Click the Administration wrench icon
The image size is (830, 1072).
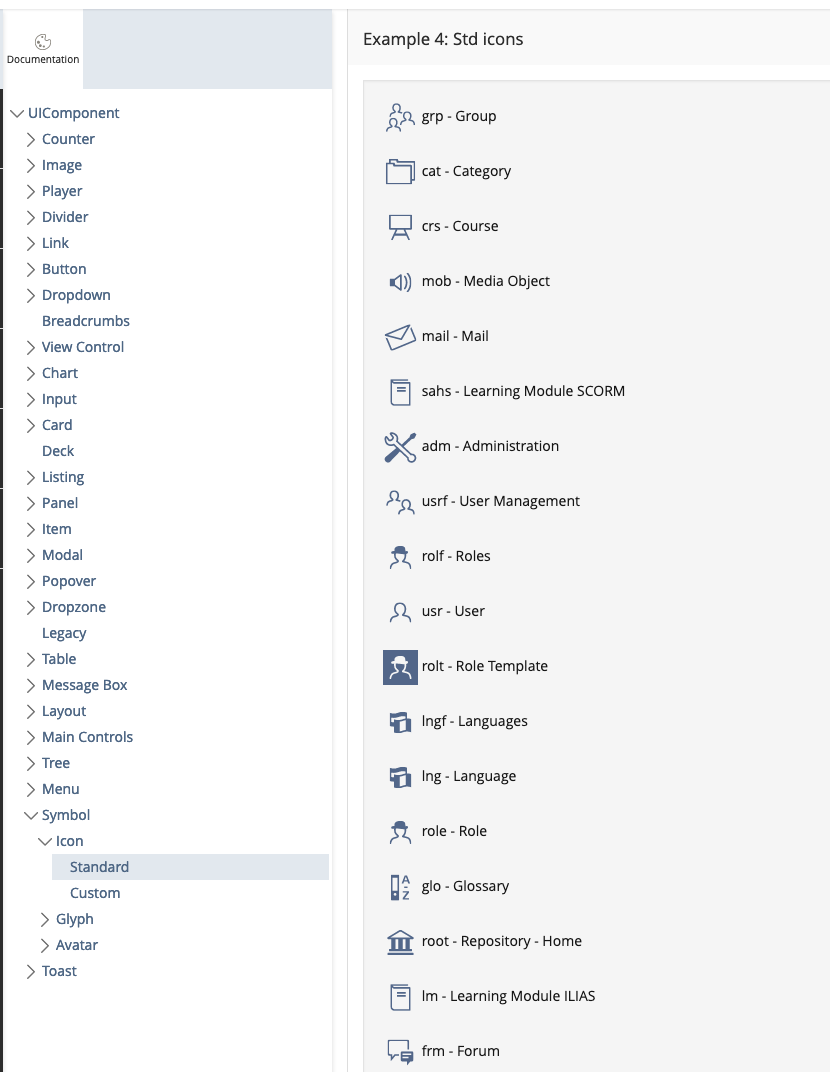point(400,447)
